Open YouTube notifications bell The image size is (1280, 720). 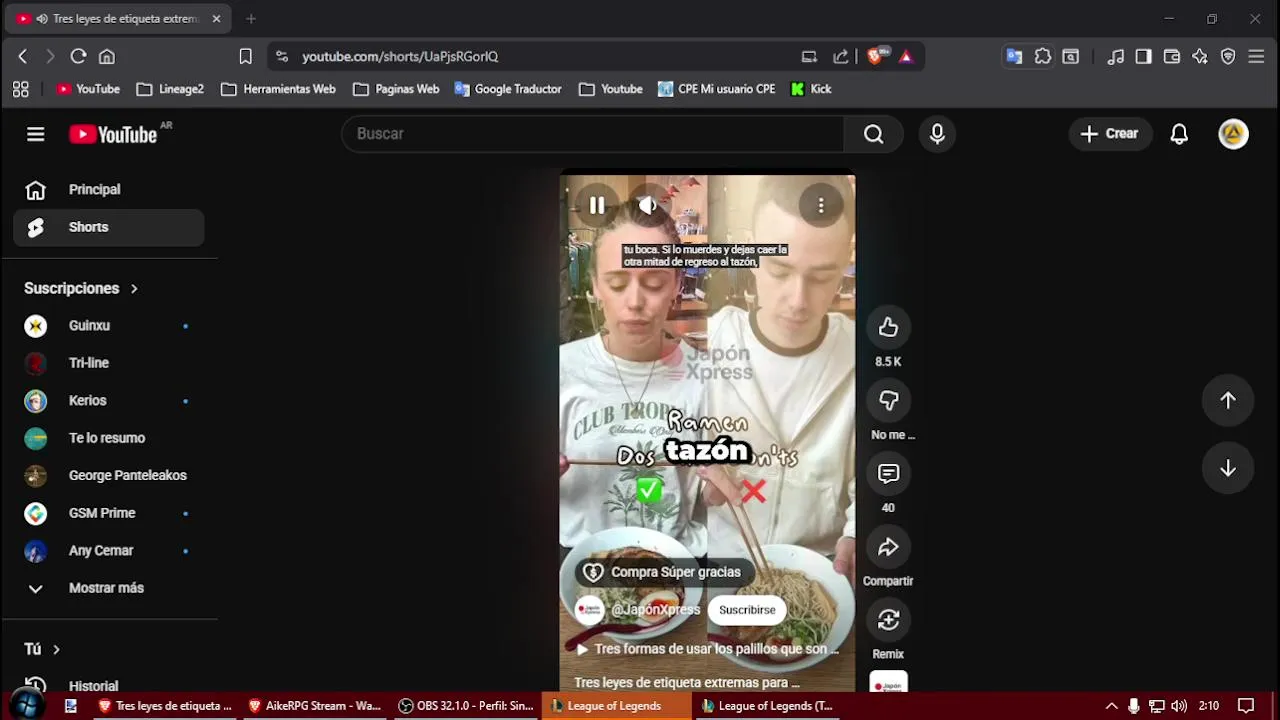point(1179,134)
